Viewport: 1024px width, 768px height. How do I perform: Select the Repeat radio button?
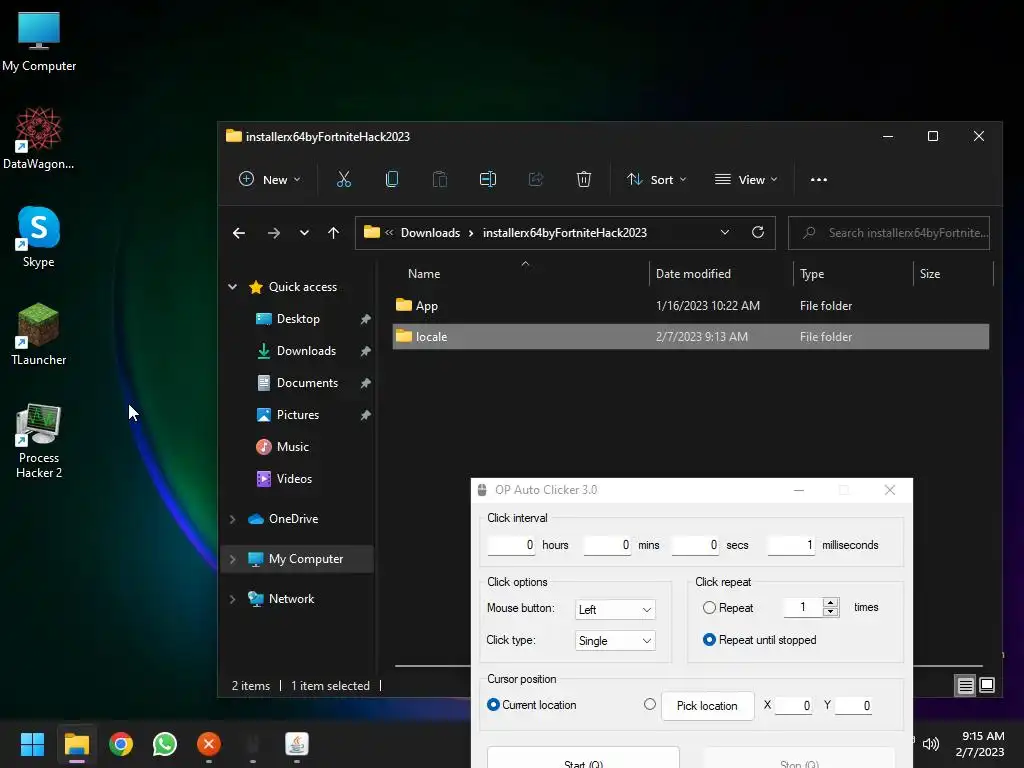click(x=709, y=608)
